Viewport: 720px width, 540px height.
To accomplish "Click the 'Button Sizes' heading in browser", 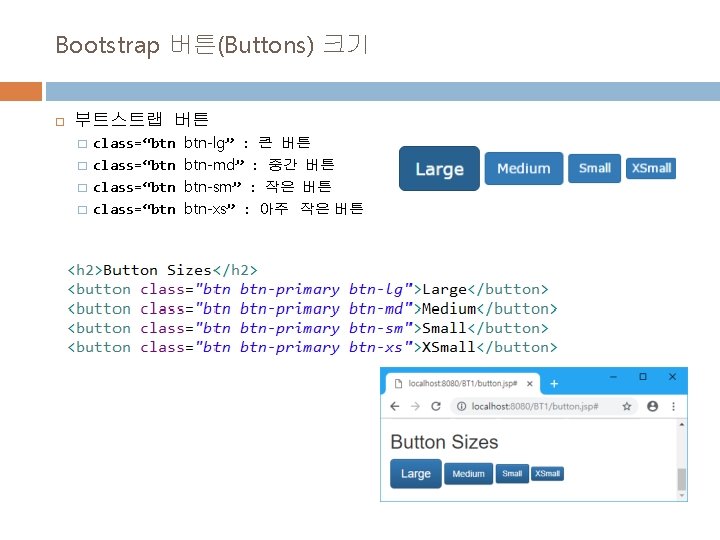I will point(444,442).
